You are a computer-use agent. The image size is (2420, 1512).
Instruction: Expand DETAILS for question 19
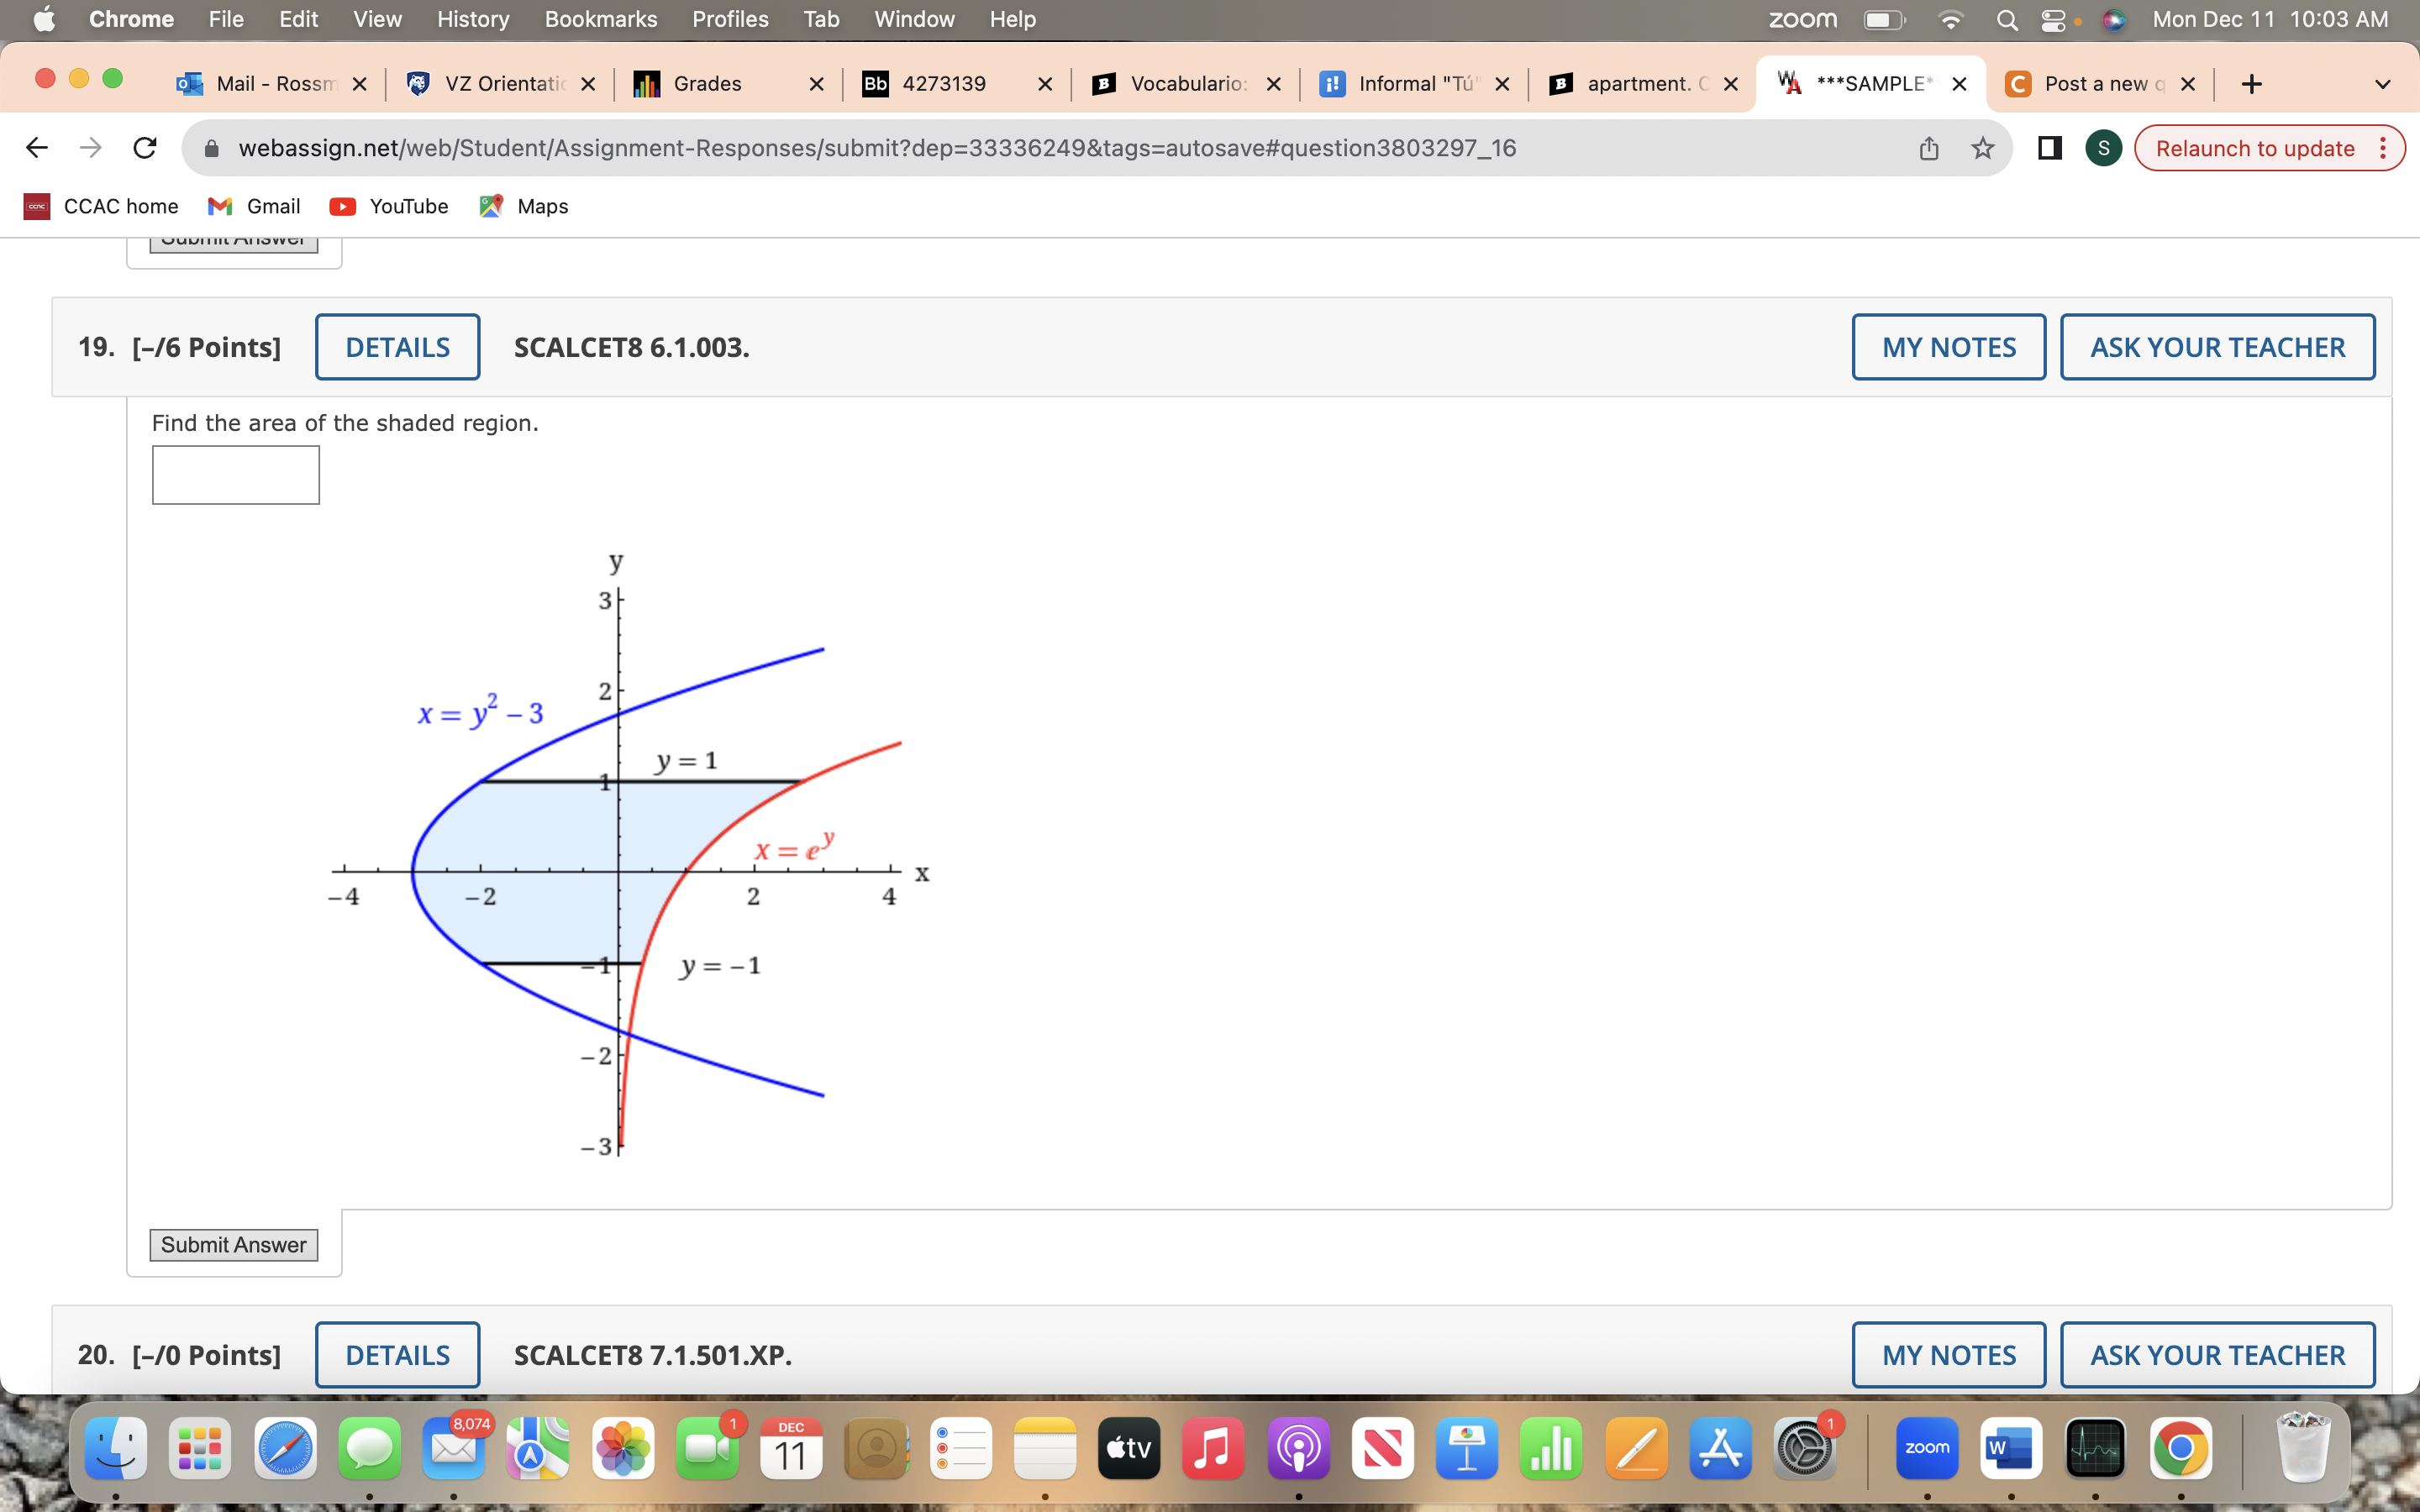(x=397, y=347)
